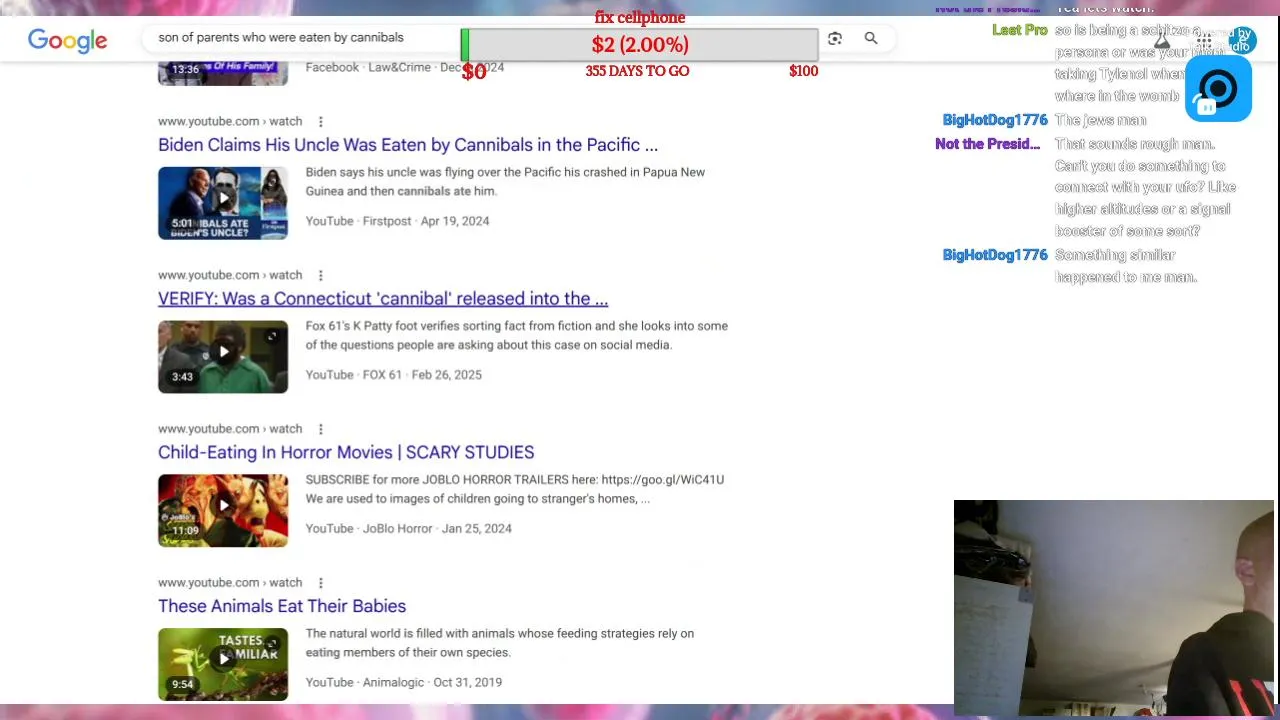This screenshot has height=720, width=1280.
Task: Click the '355 DAYS TO GO' text
Action: pos(637,71)
